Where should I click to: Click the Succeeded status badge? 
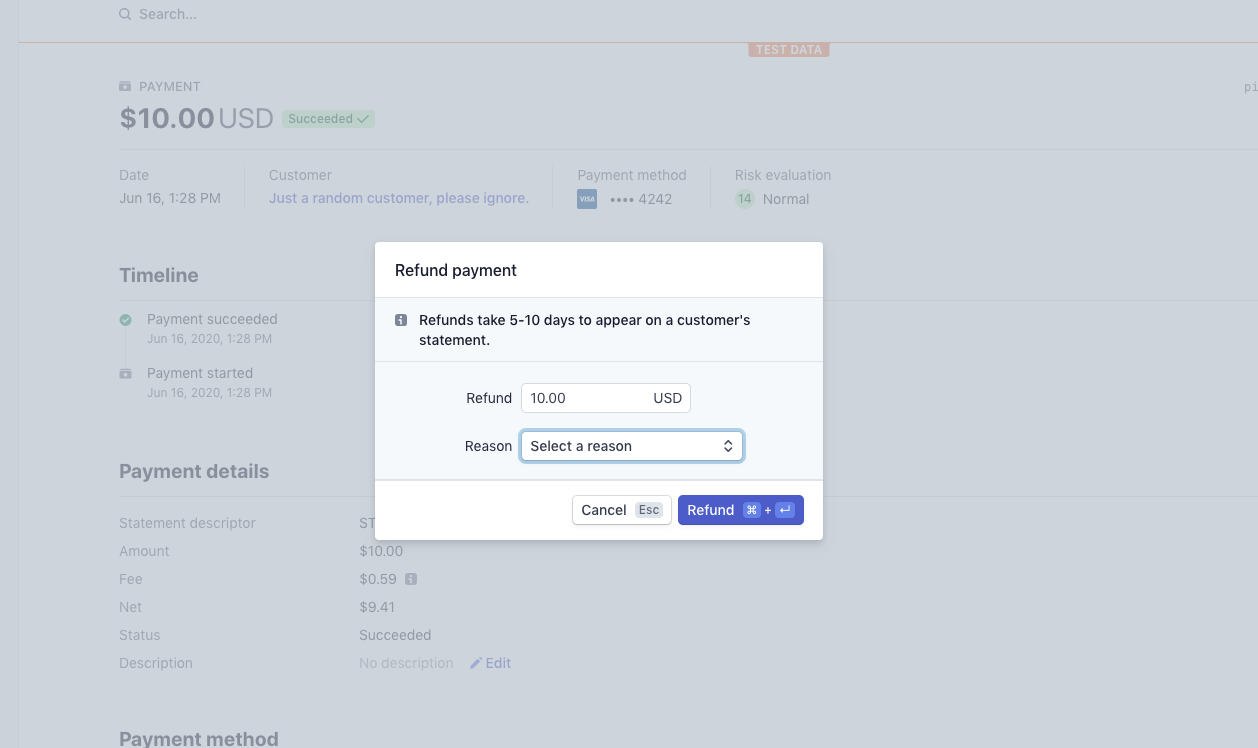(328, 119)
